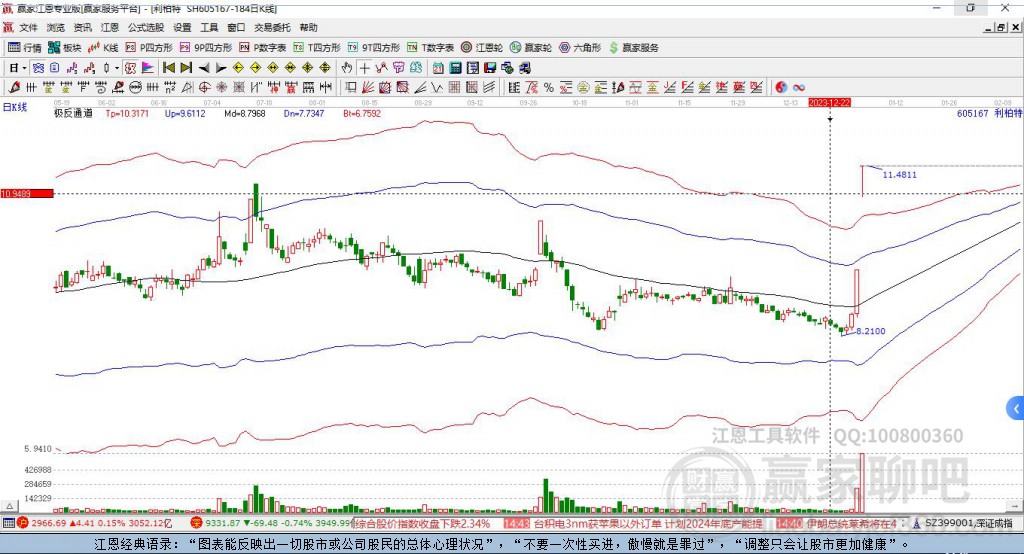Open the 赢家轮 wheel tool
The width and height of the screenshot is (1024, 554).
(531, 48)
